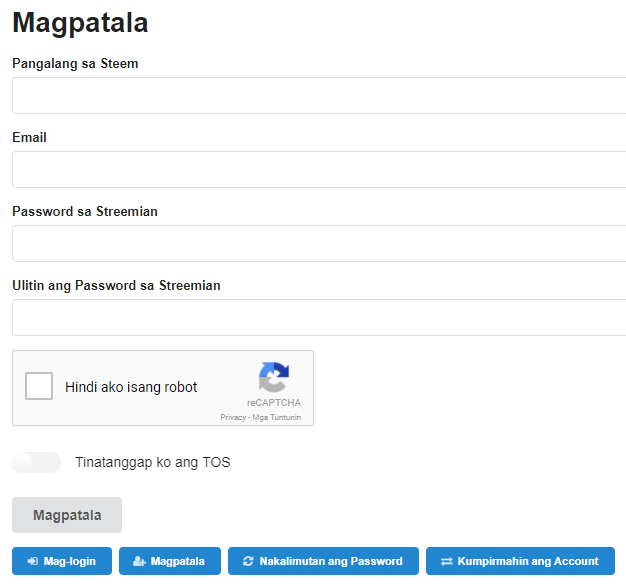626x585 pixels.
Task: Toggle the Tinatanggap ko ang TOS switch
Action: pyautogui.click(x=36, y=462)
